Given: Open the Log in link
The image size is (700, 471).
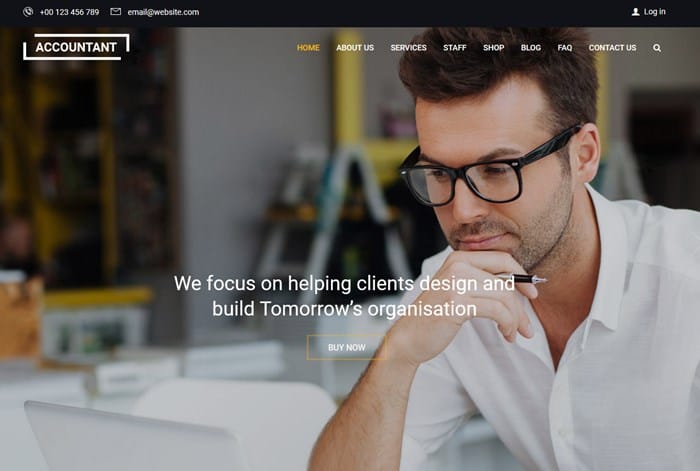Looking at the screenshot, I should 654,12.
